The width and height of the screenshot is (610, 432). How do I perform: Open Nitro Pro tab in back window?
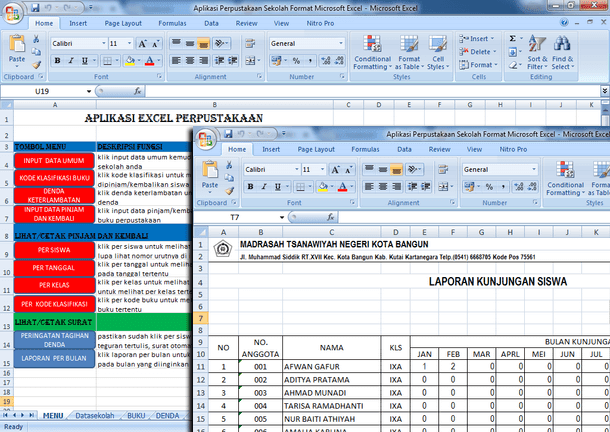click(320, 23)
